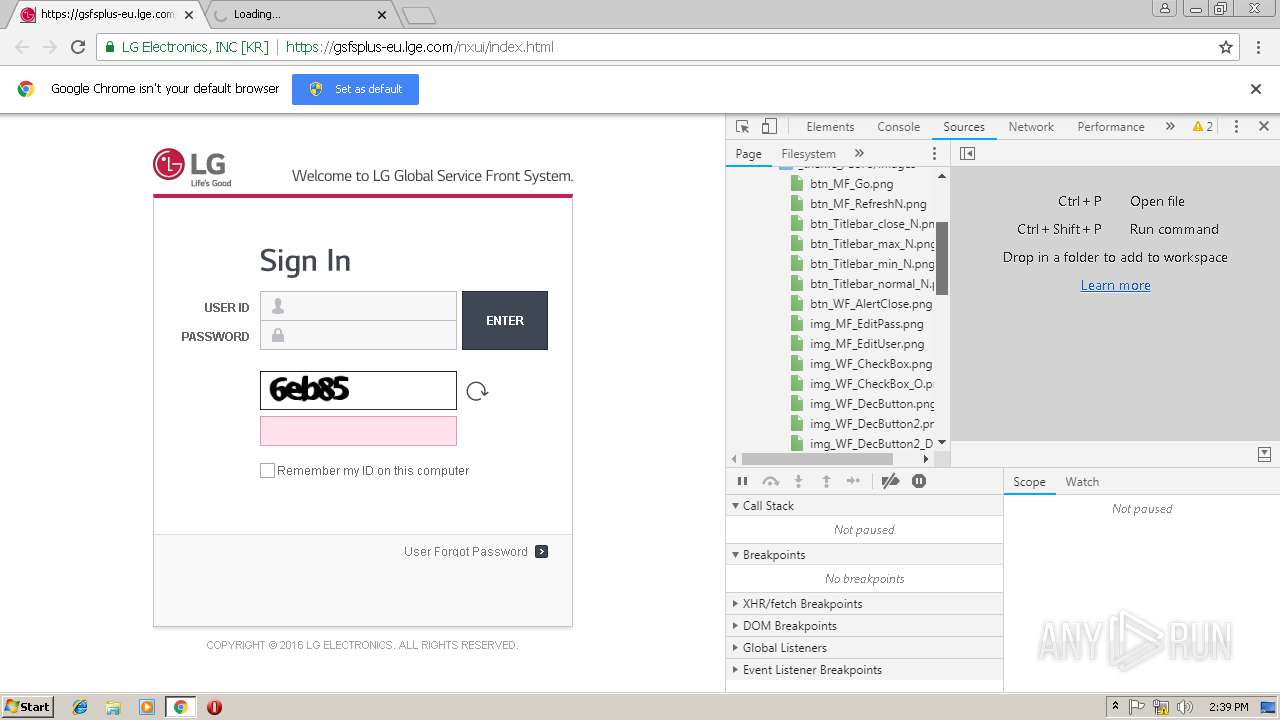Image resolution: width=1280 pixels, height=720 pixels.
Task: Switch to the Network tab
Action: [1031, 127]
